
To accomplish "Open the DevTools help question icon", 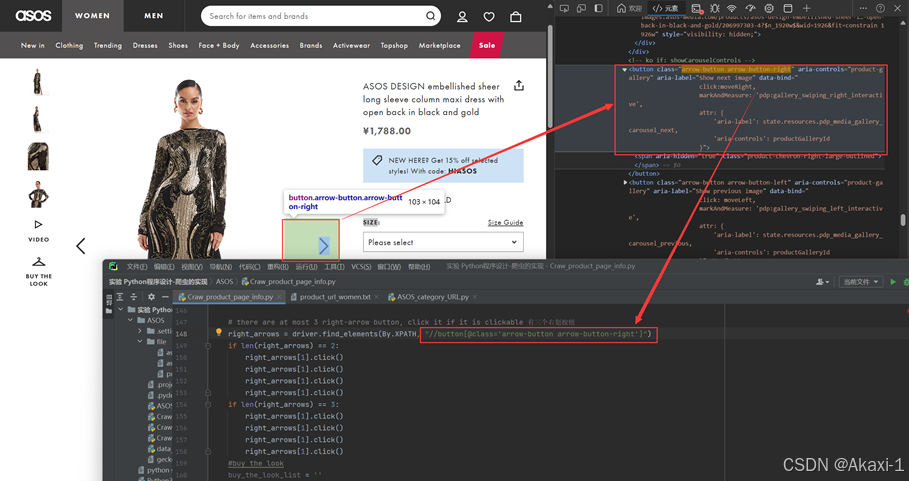I will pos(880,8).
